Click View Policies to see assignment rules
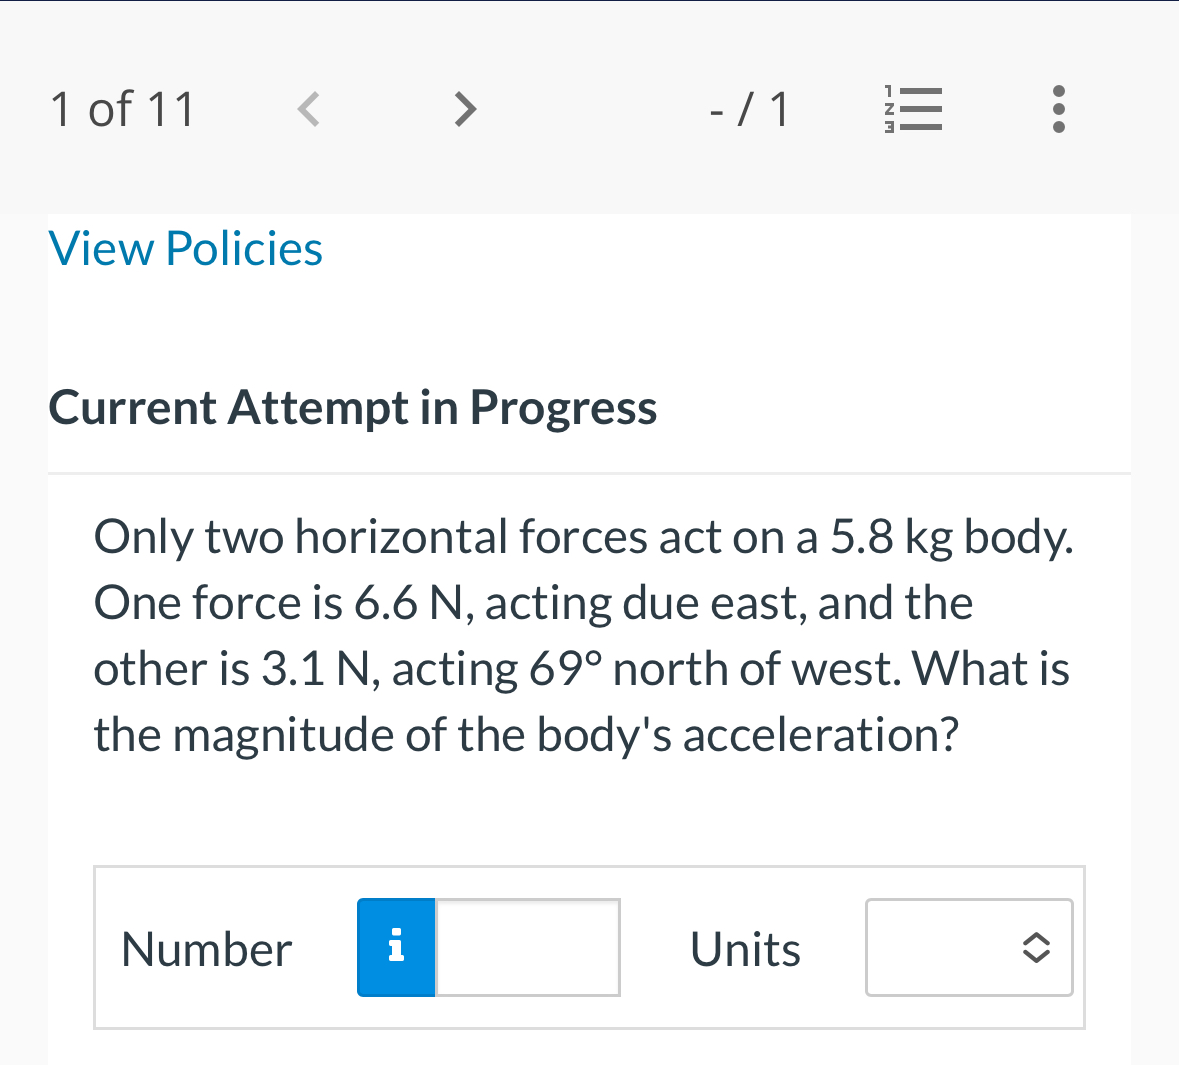Screen dimensions: 1179x1065 tap(185, 248)
